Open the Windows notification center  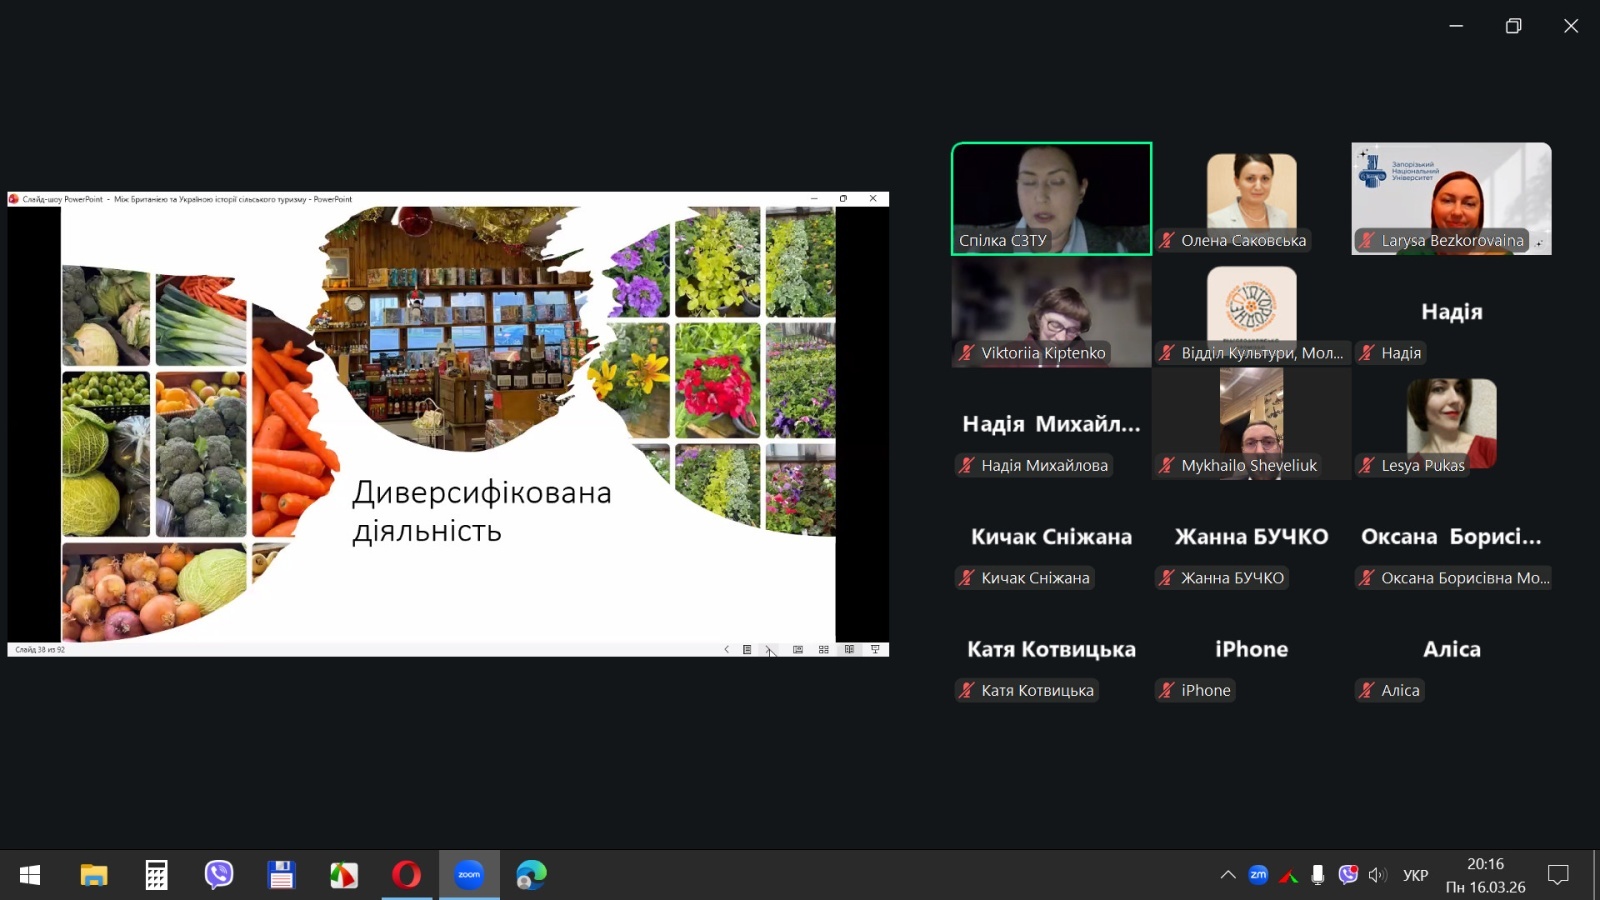1558,875
